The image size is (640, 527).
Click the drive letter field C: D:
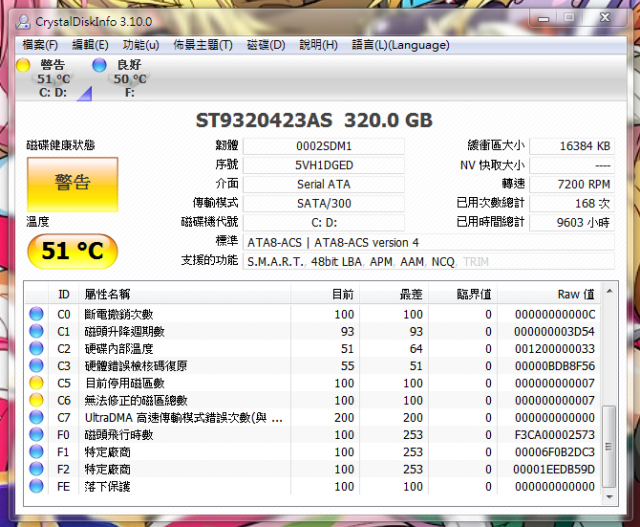324,222
